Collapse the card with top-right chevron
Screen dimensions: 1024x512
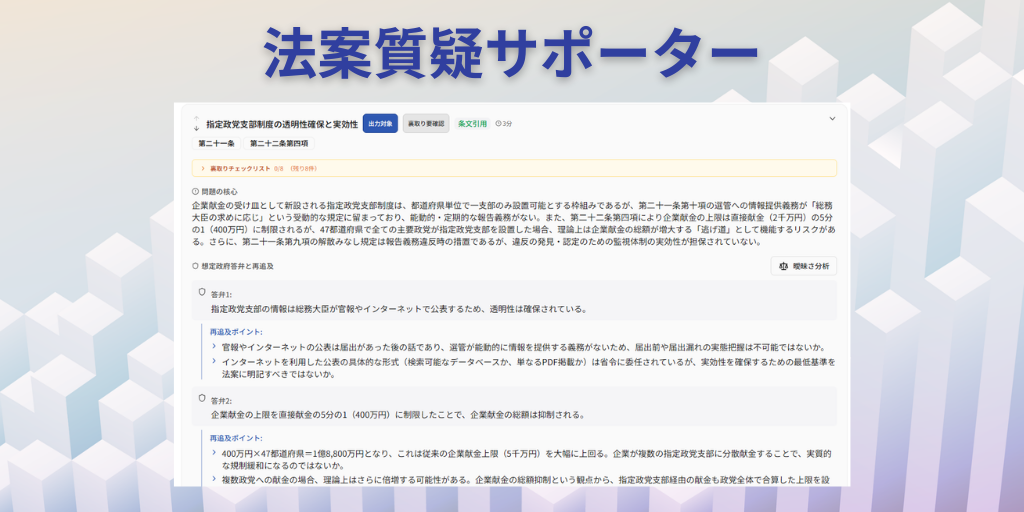(x=832, y=119)
